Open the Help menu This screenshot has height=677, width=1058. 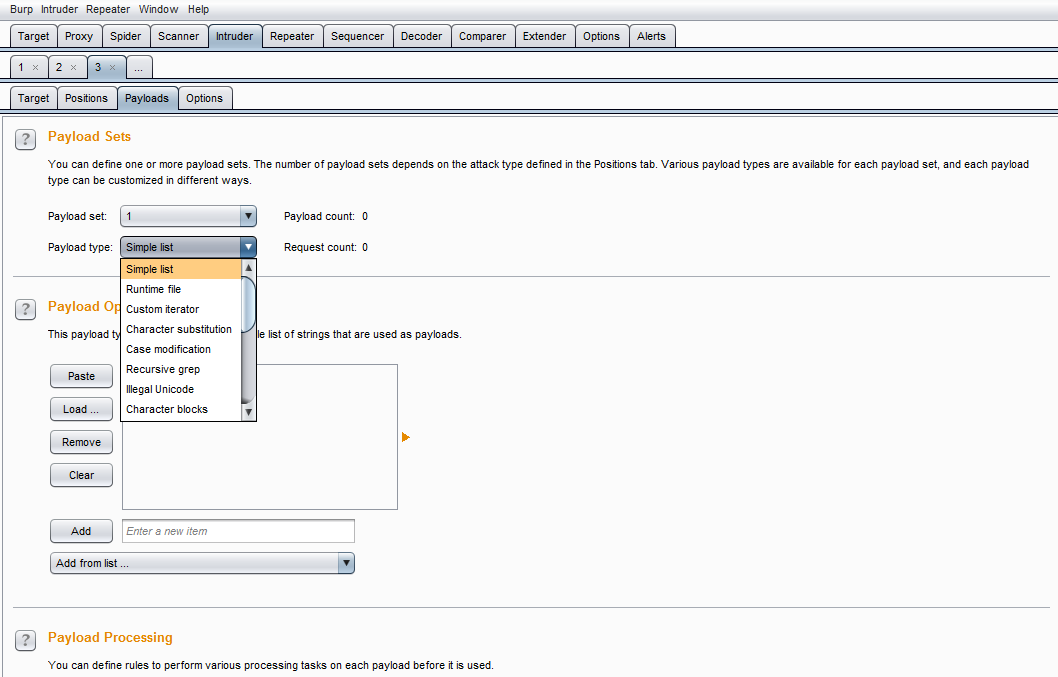tap(198, 9)
